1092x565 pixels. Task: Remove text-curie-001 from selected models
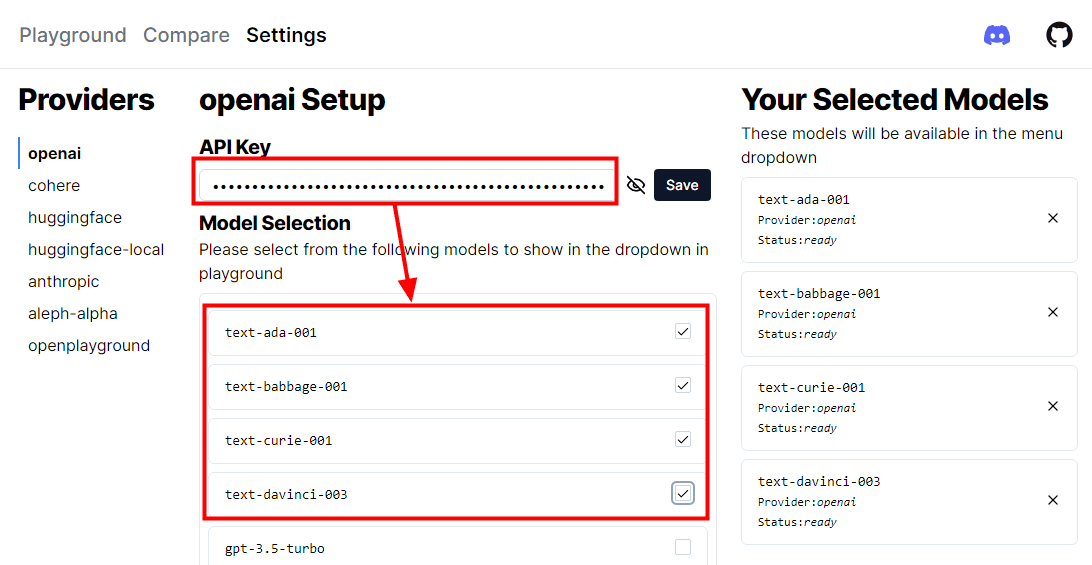click(x=1053, y=406)
